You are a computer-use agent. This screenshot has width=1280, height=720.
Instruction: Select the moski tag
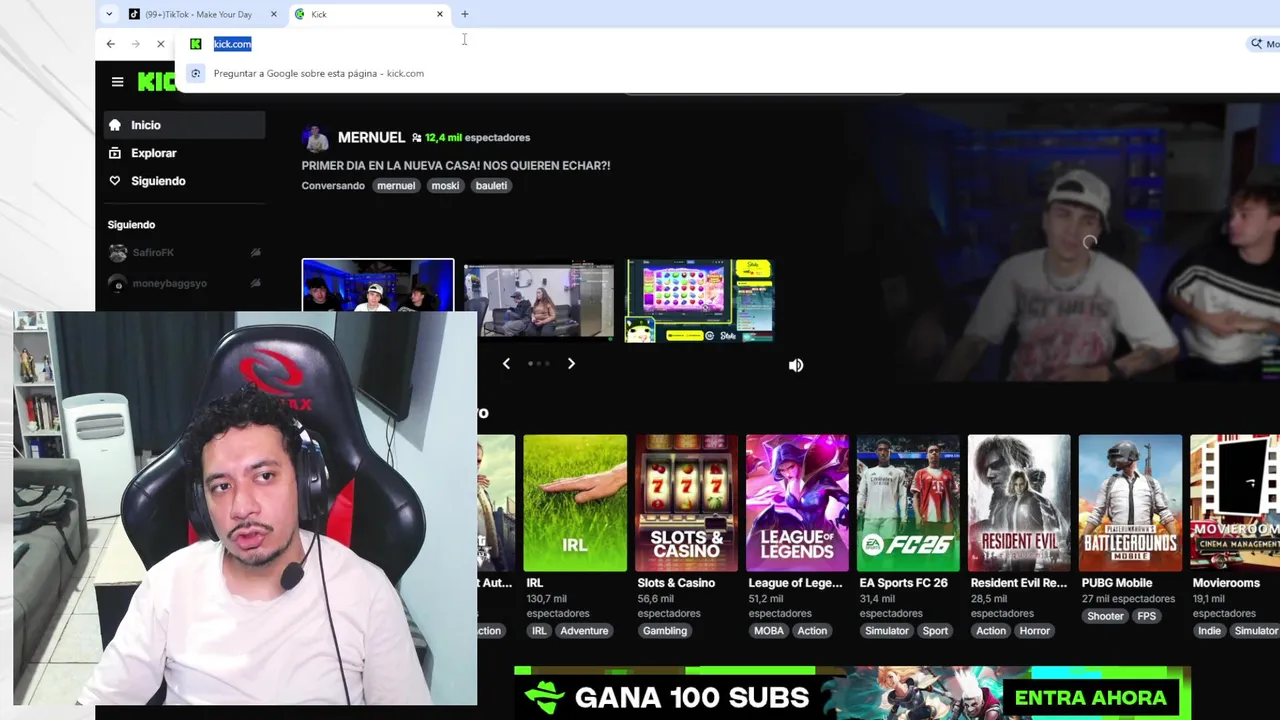445,186
